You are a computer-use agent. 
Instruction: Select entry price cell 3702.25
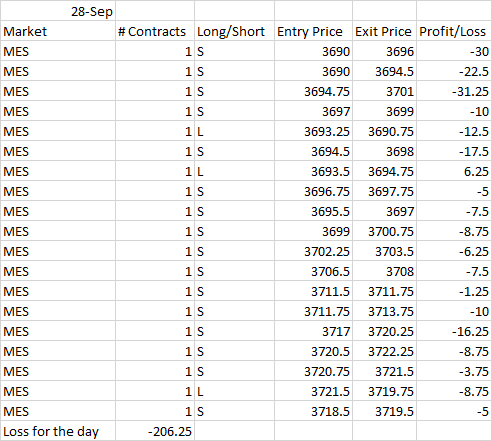(313, 251)
